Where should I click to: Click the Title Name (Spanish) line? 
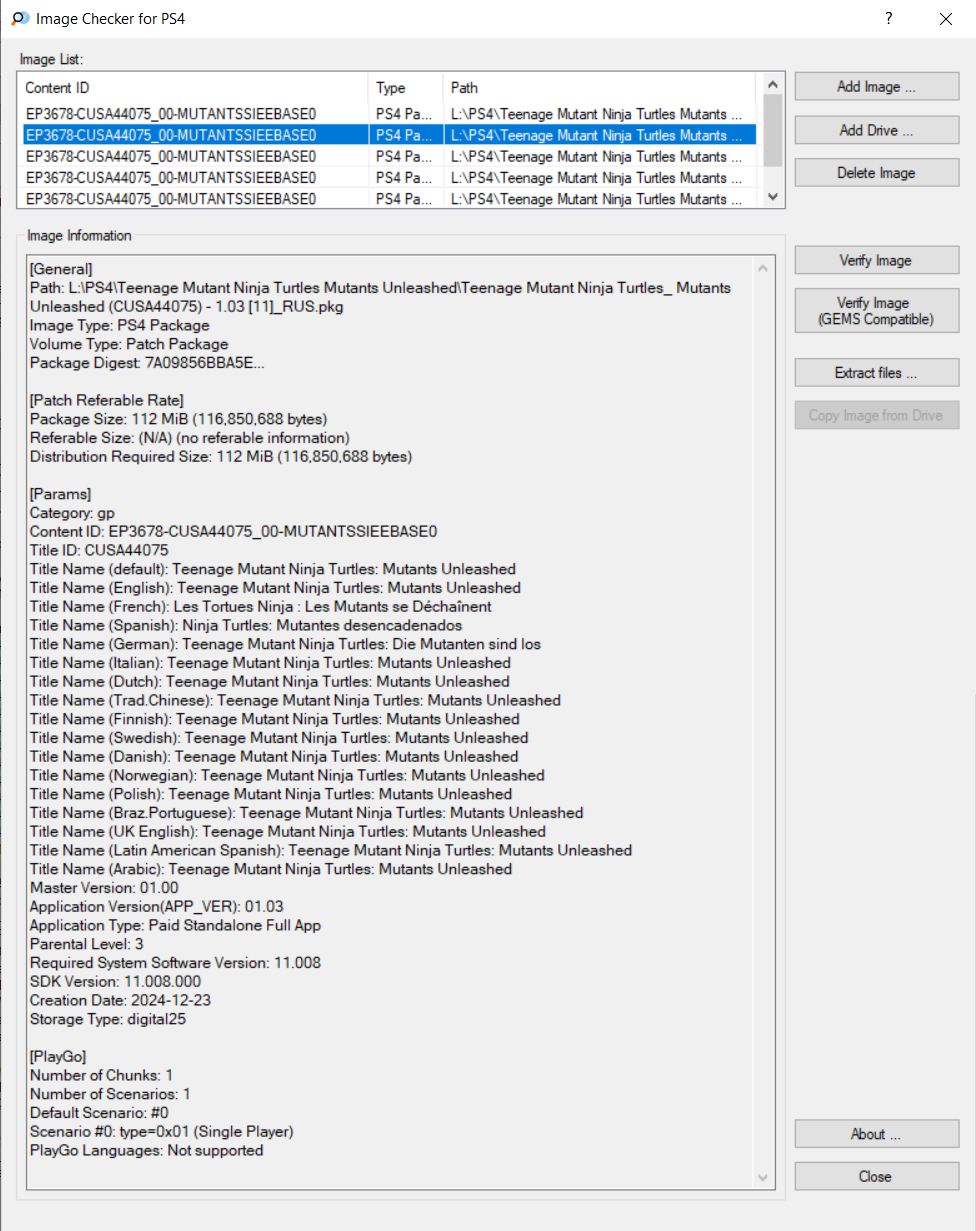(246, 625)
